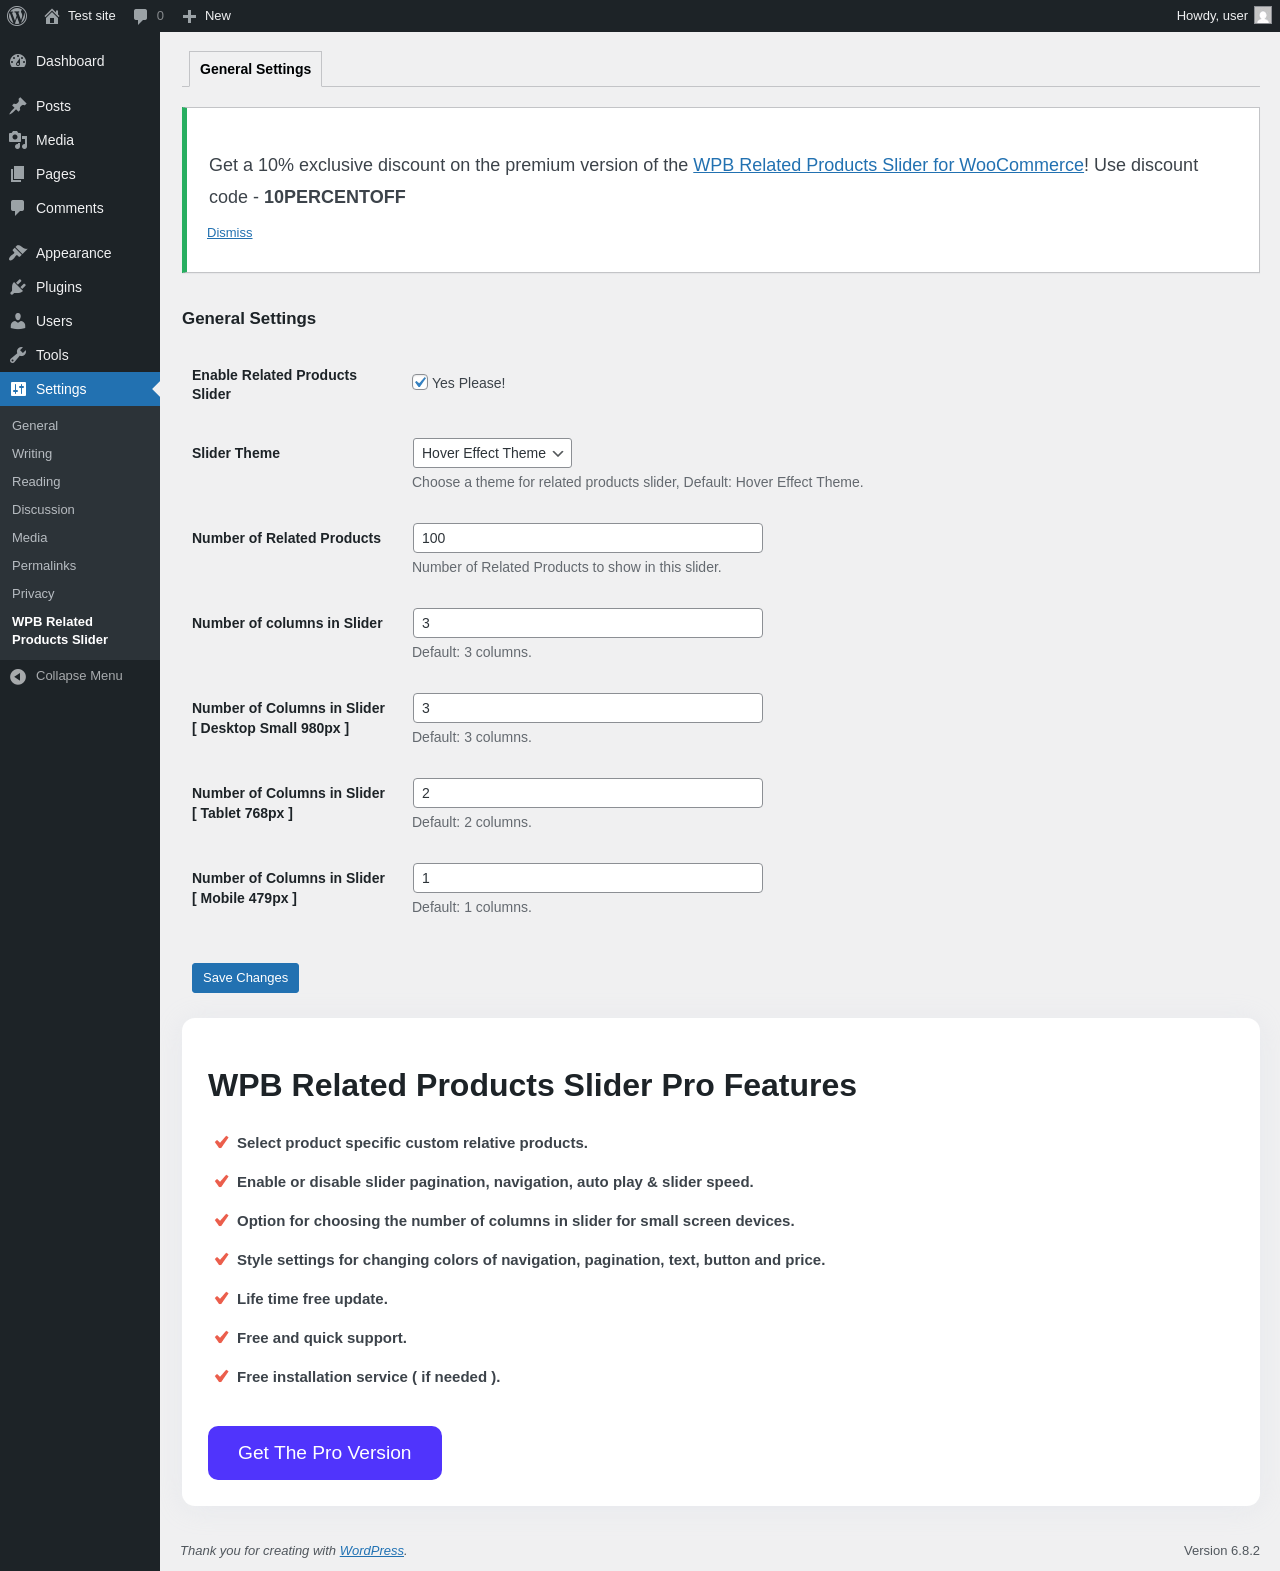Click the Life time free update text

click(312, 1299)
